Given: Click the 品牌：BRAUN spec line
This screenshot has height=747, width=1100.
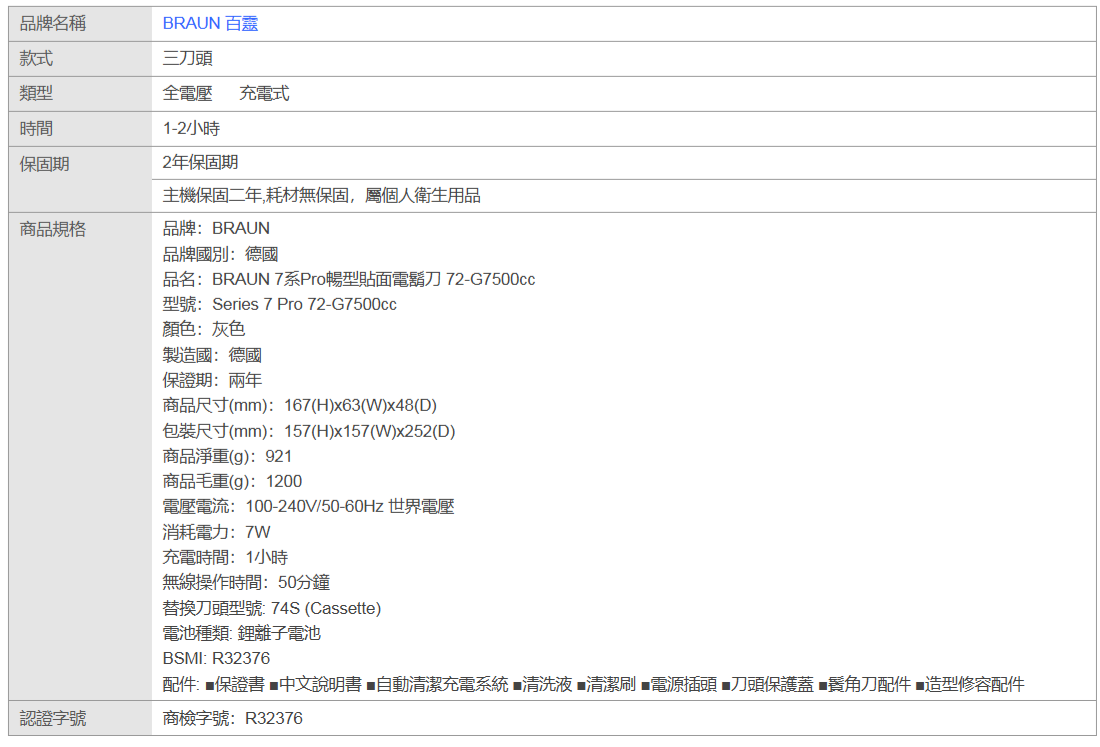Looking at the screenshot, I should [x=216, y=229].
